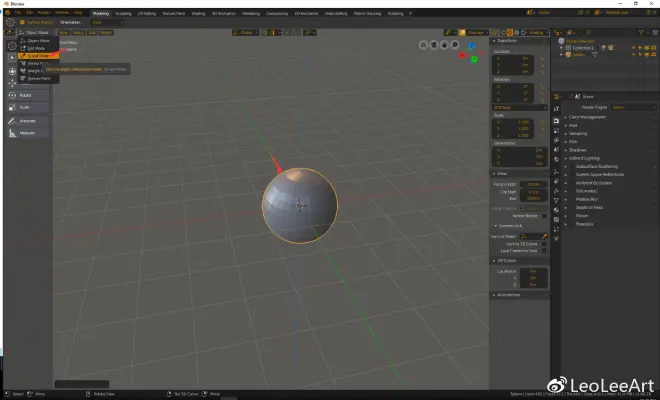Open the Object Mode dropdown header
Viewport: 660px width, 400px height.
click(35, 32)
